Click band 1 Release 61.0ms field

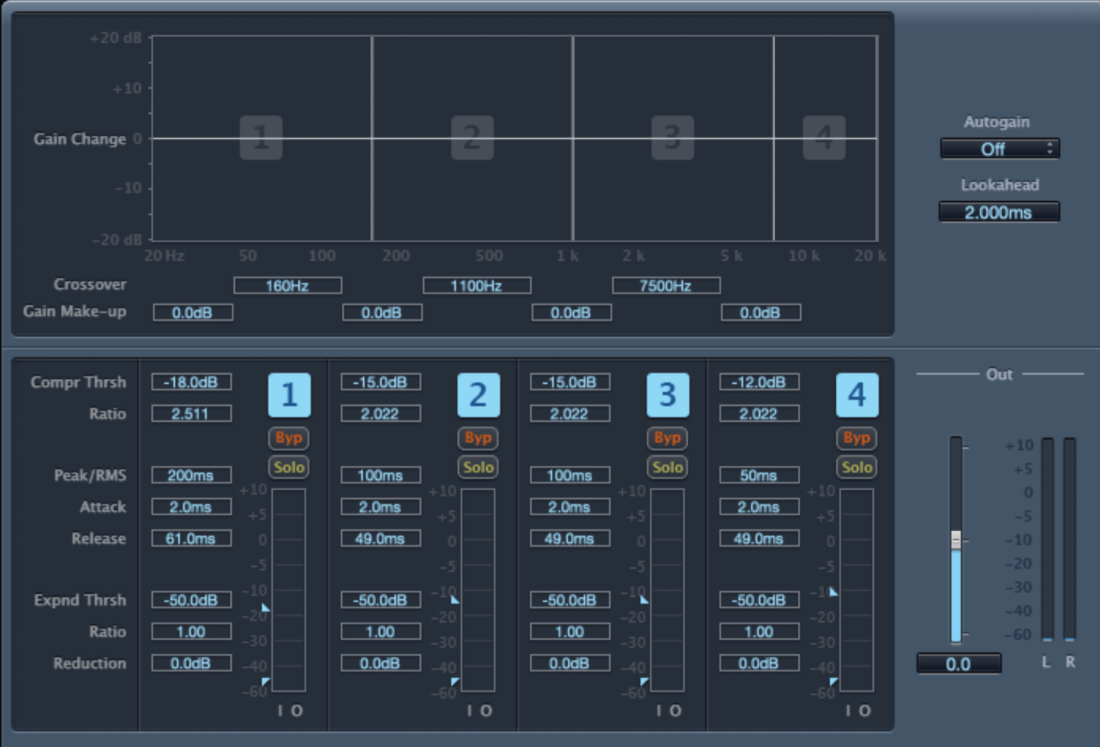tap(192, 539)
